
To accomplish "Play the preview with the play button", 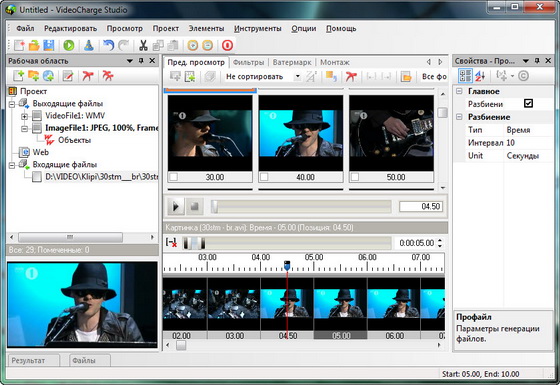I will 175,206.
